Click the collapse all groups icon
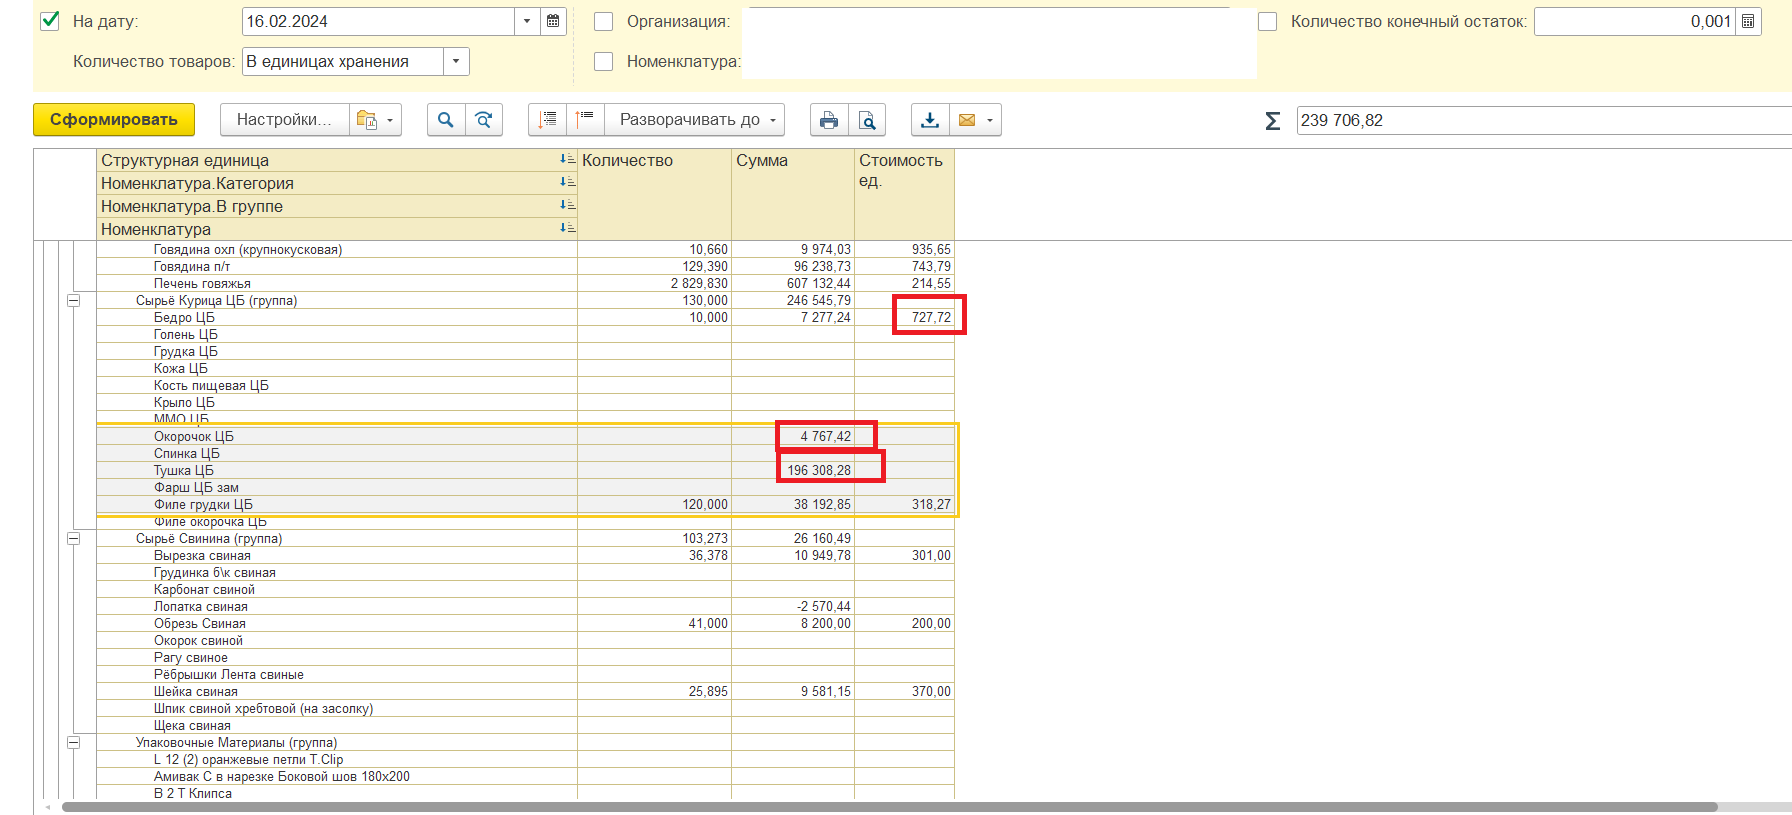Viewport: 1792px width, 815px height. (x=586, y=120)
